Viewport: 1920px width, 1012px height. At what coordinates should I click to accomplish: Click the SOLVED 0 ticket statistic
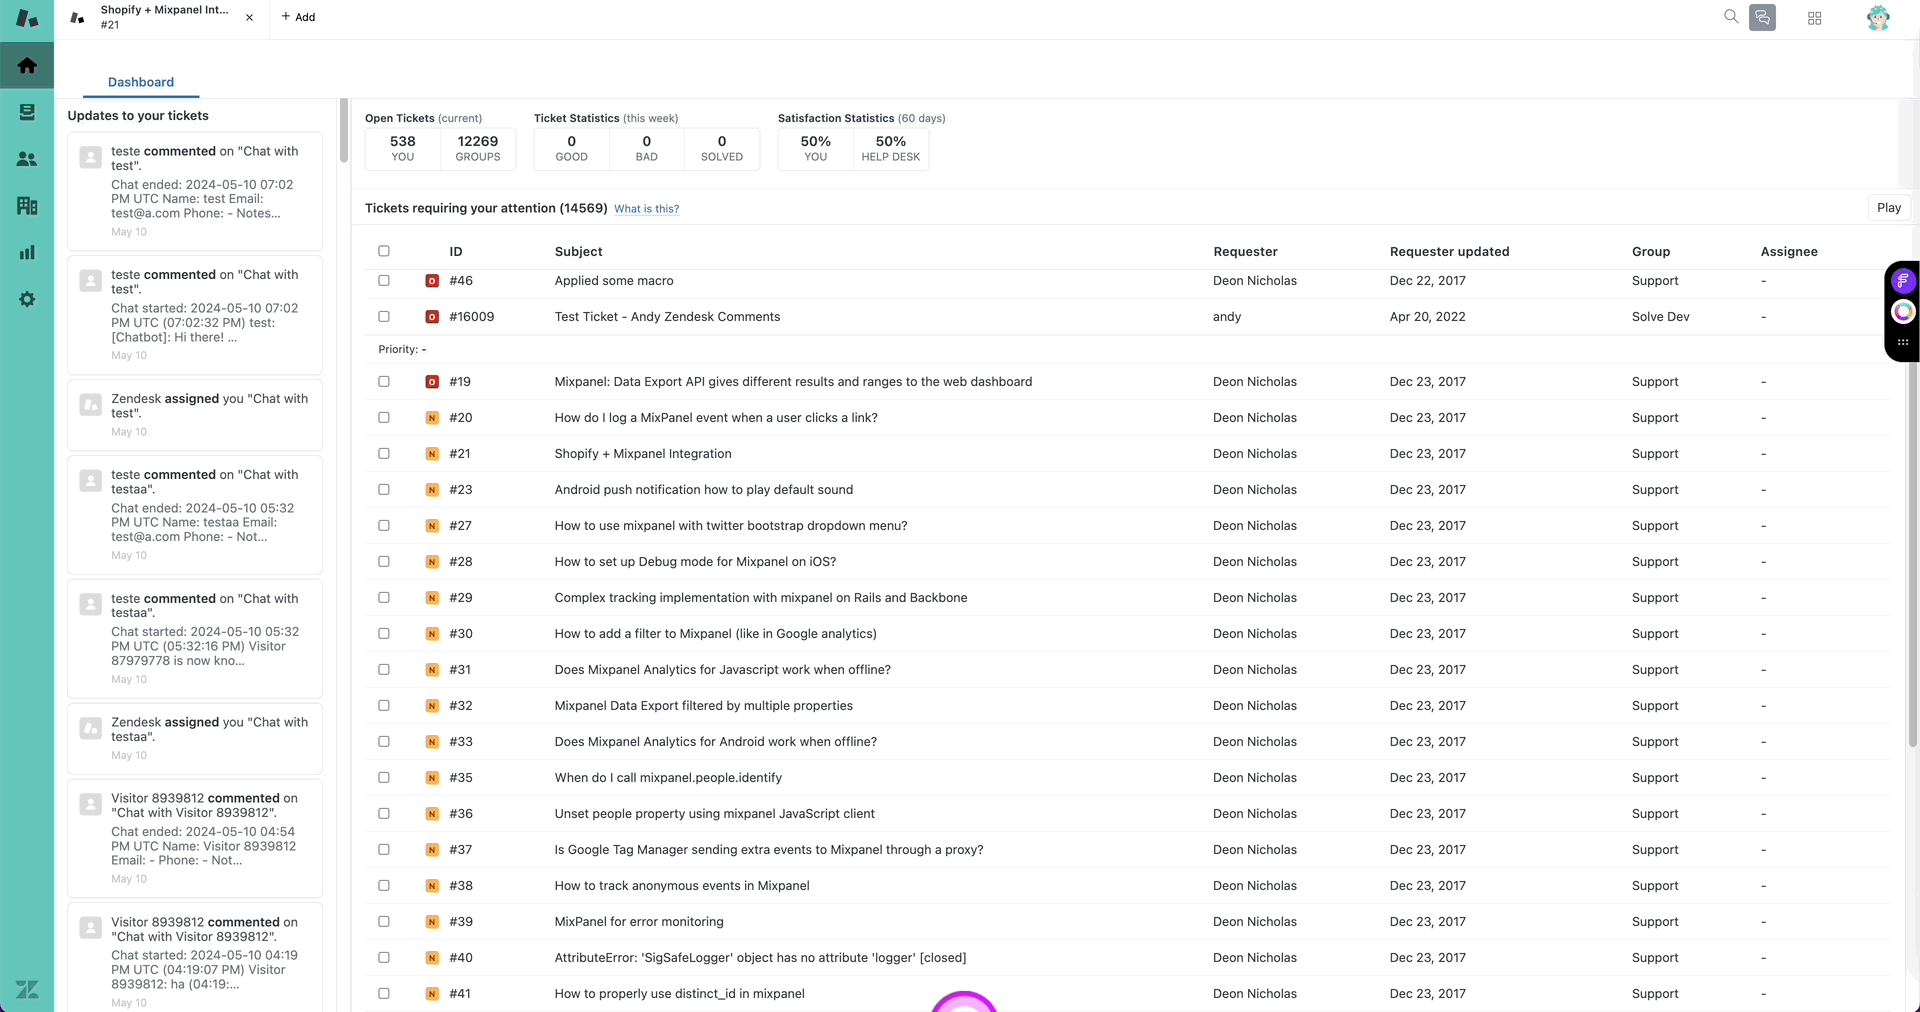pos(722,148)
